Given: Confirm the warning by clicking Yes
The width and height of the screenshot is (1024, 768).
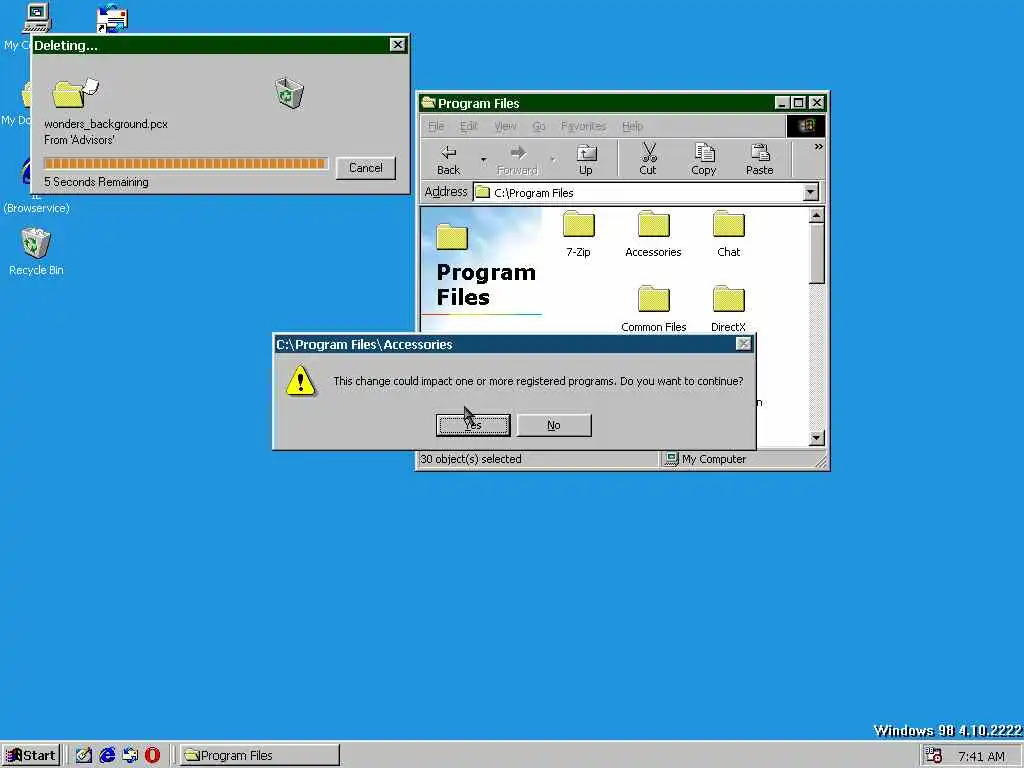Looking at the screenshot, I should [473, 425].
